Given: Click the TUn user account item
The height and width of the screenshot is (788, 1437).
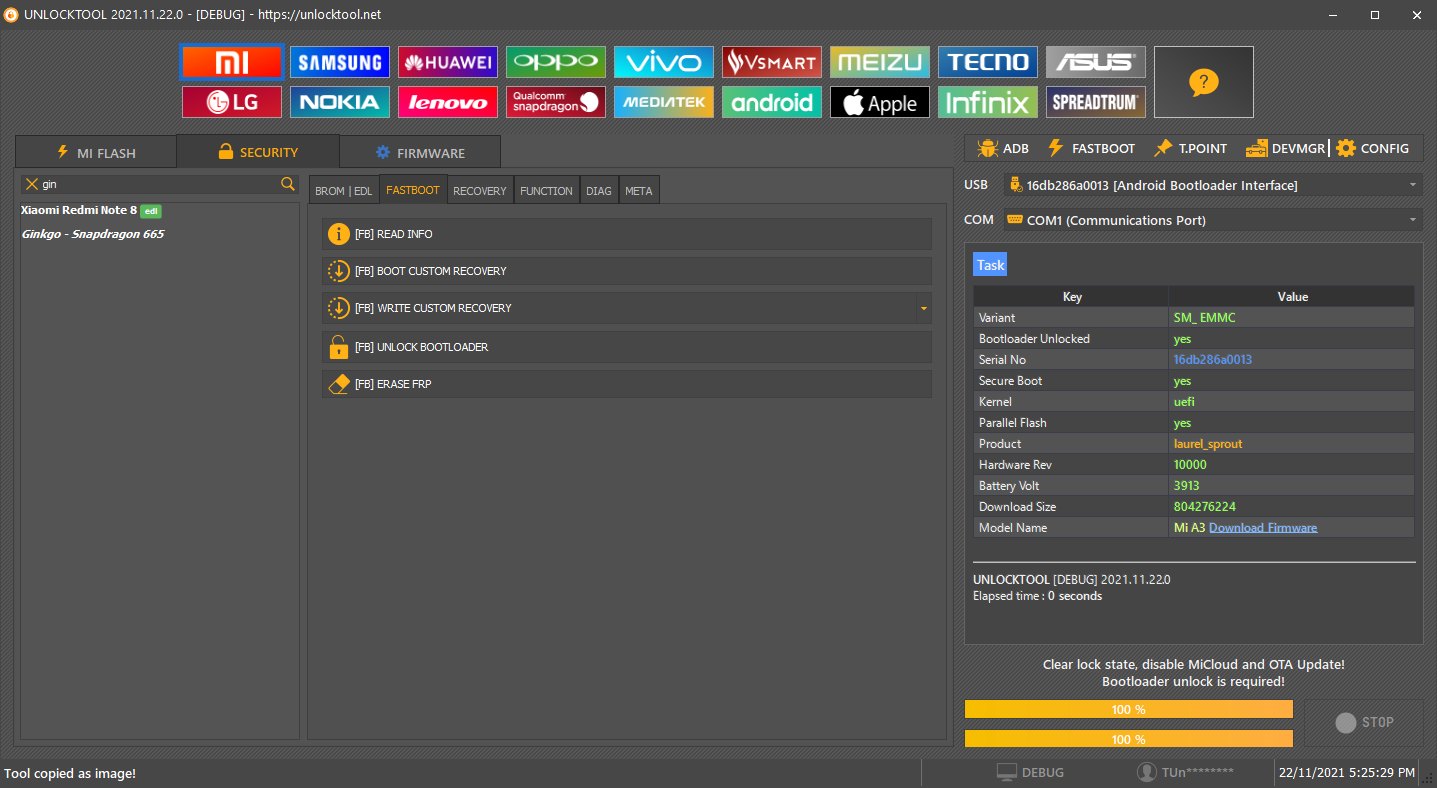Looking at the screenshot, I should [1186, 772].
